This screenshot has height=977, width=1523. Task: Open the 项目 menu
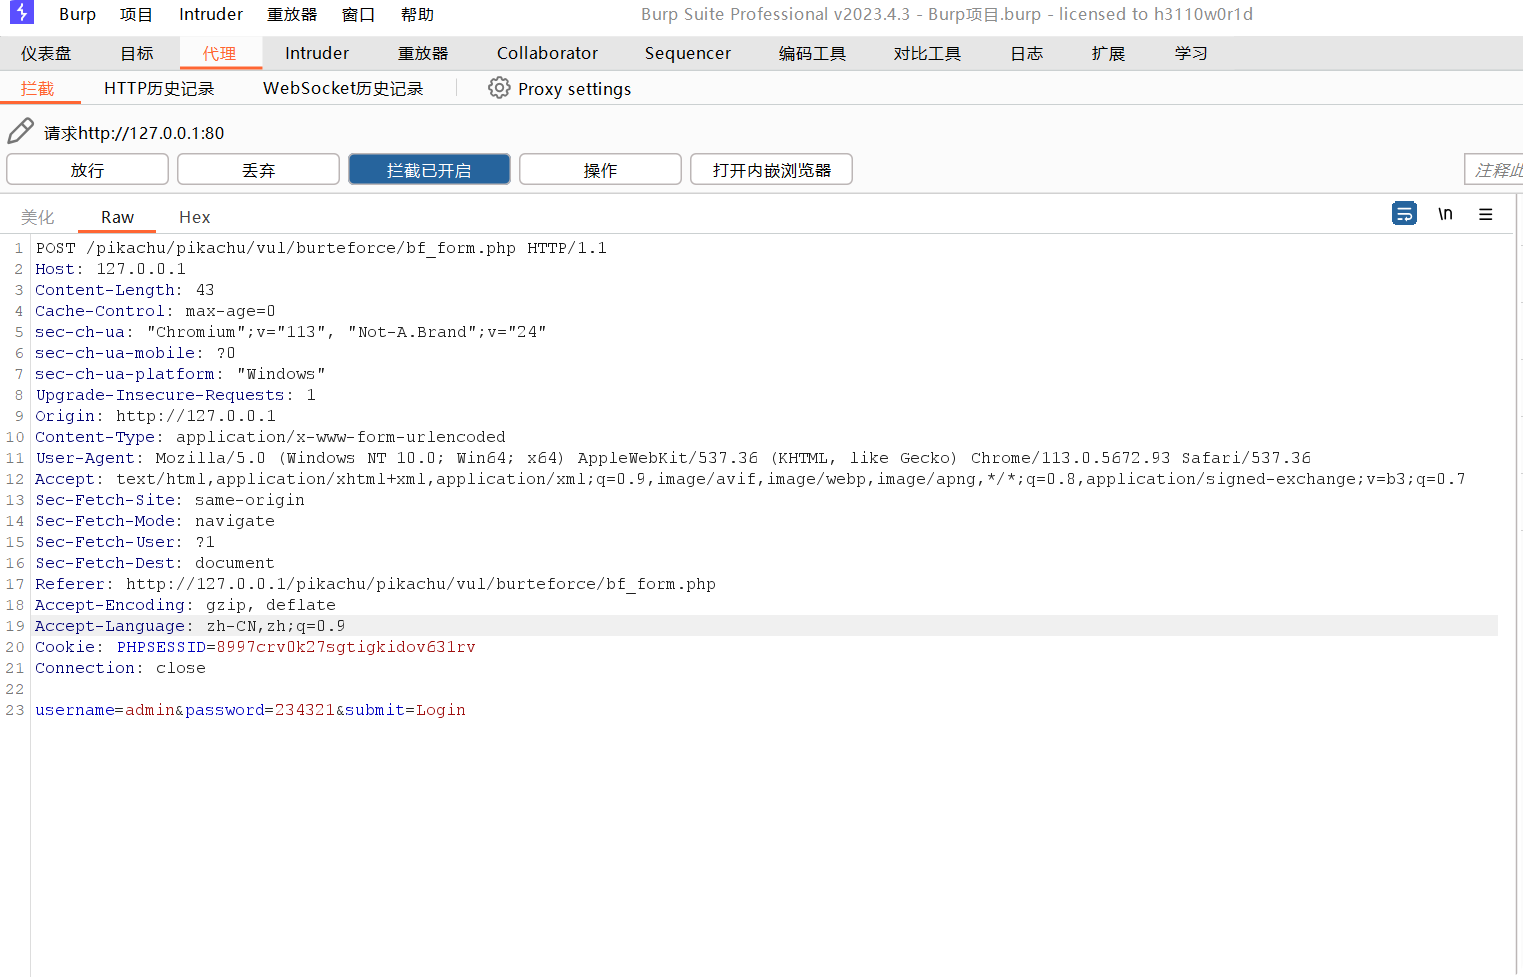(x=136, y=14)
